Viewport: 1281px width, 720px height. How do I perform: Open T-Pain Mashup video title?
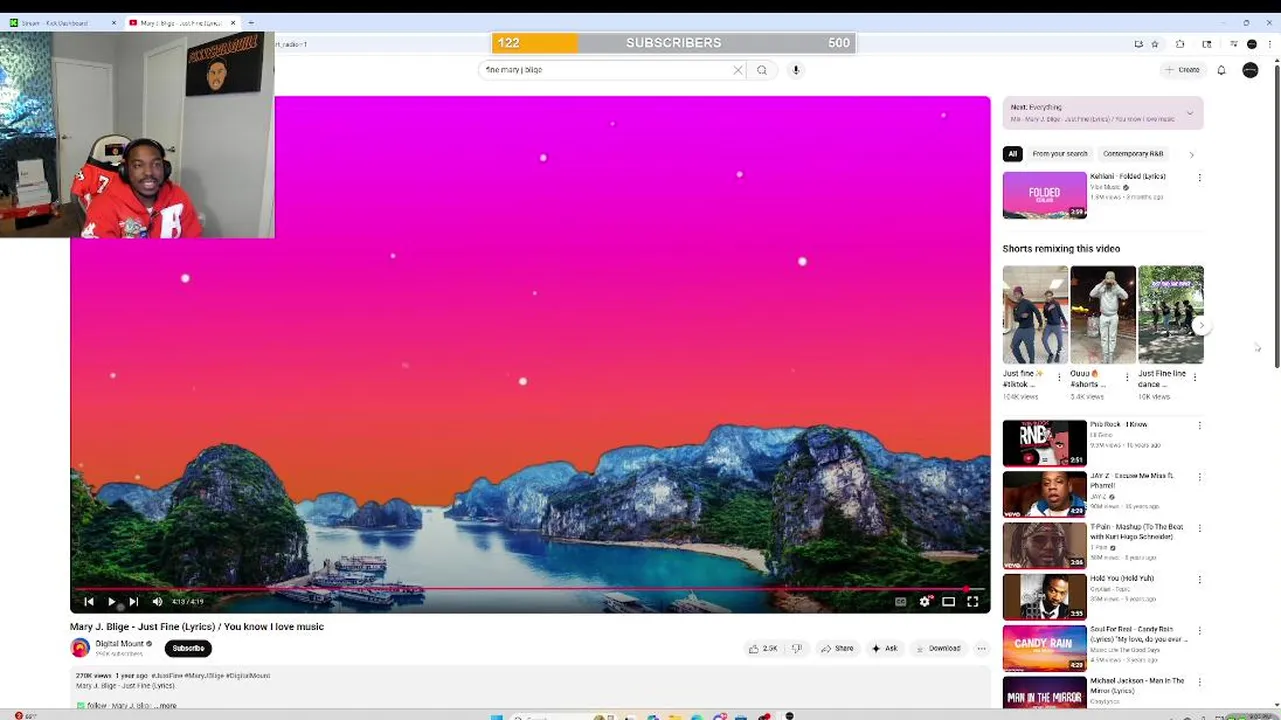click(x=1136, y=531)
